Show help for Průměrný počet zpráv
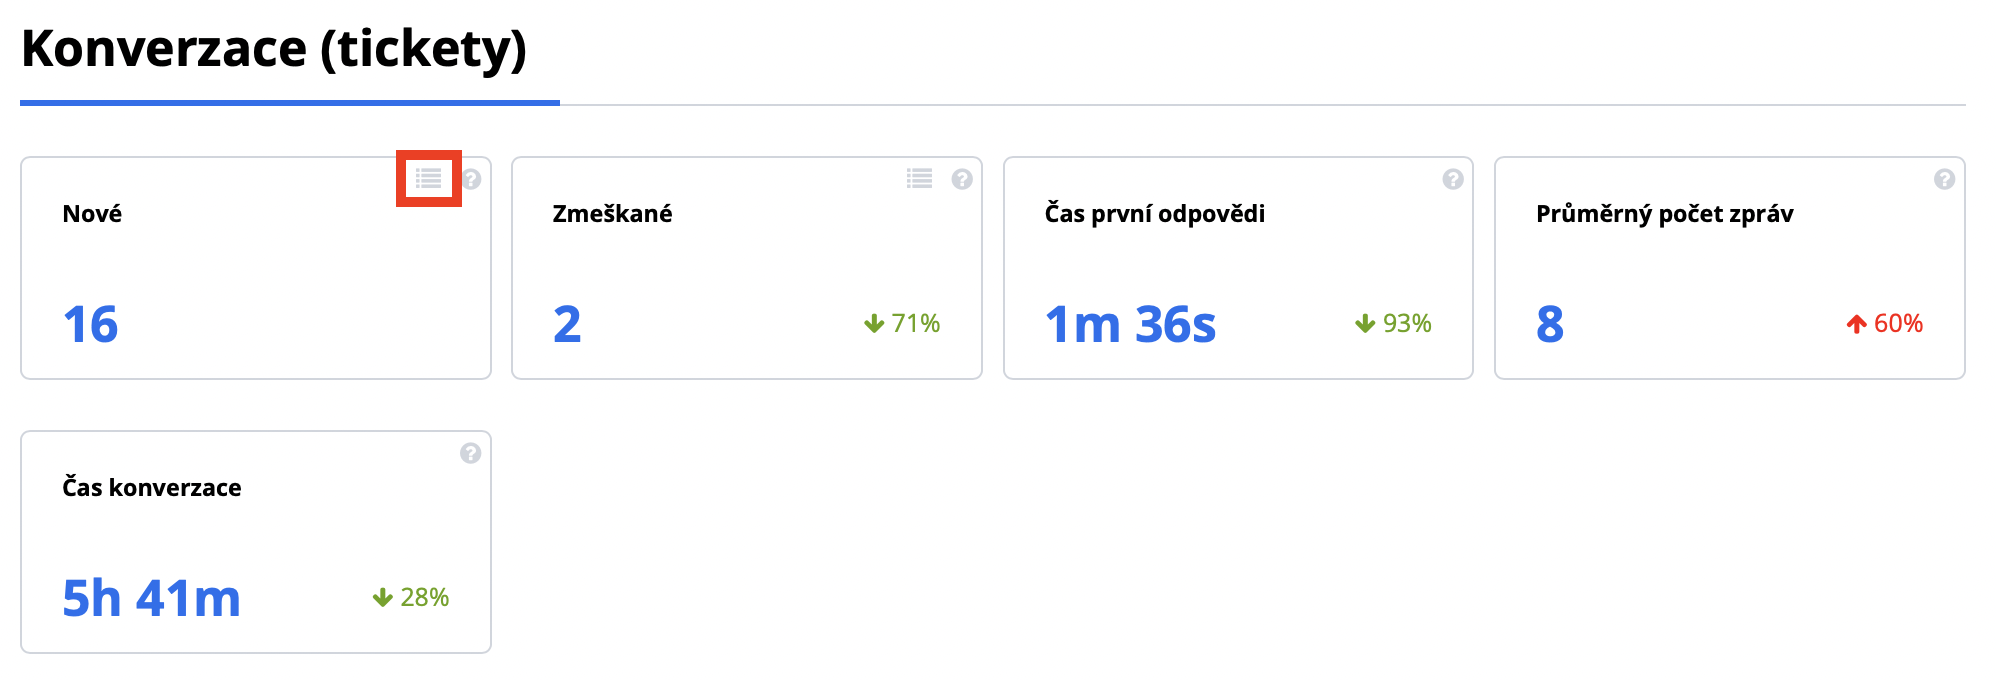Screen dimensions: 1996x680 click(x=1944, y=179)
